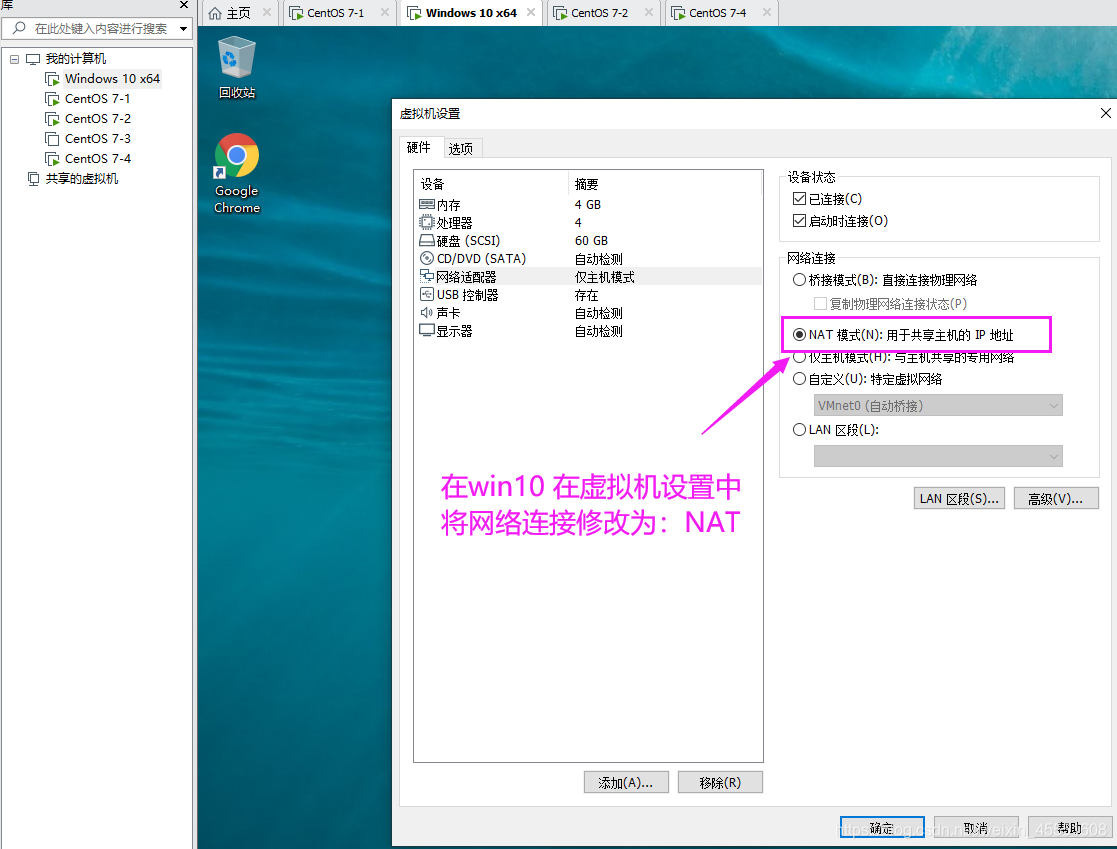Click the CentOS 7-2 VM icon in library

(x=52, y=118)
